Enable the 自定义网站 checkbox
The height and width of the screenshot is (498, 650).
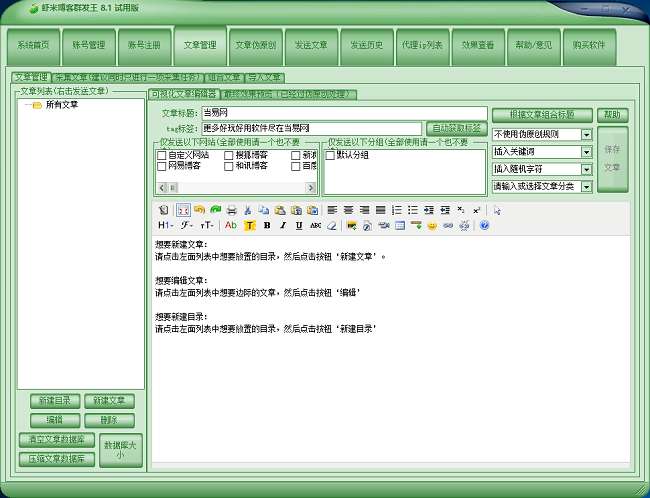tap(162, 155)
